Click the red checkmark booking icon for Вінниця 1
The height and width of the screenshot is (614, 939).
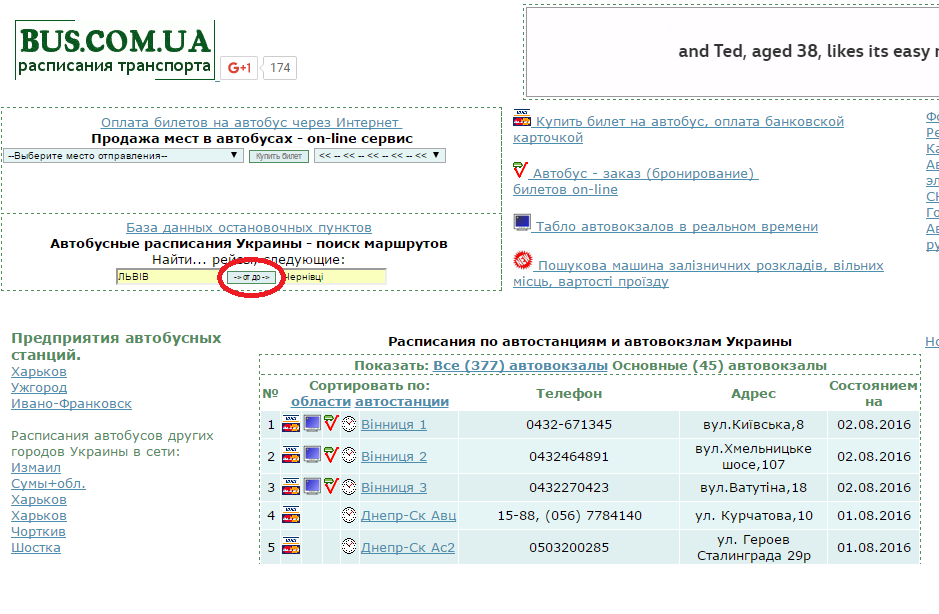point(331,424)
